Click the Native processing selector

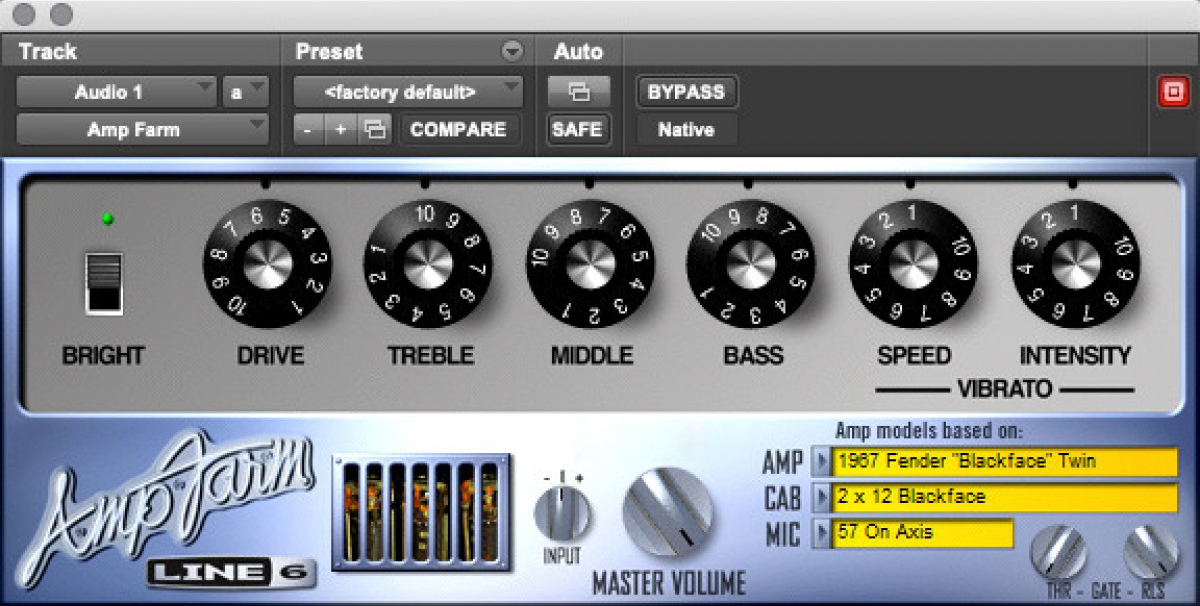[x=686, y=129]
